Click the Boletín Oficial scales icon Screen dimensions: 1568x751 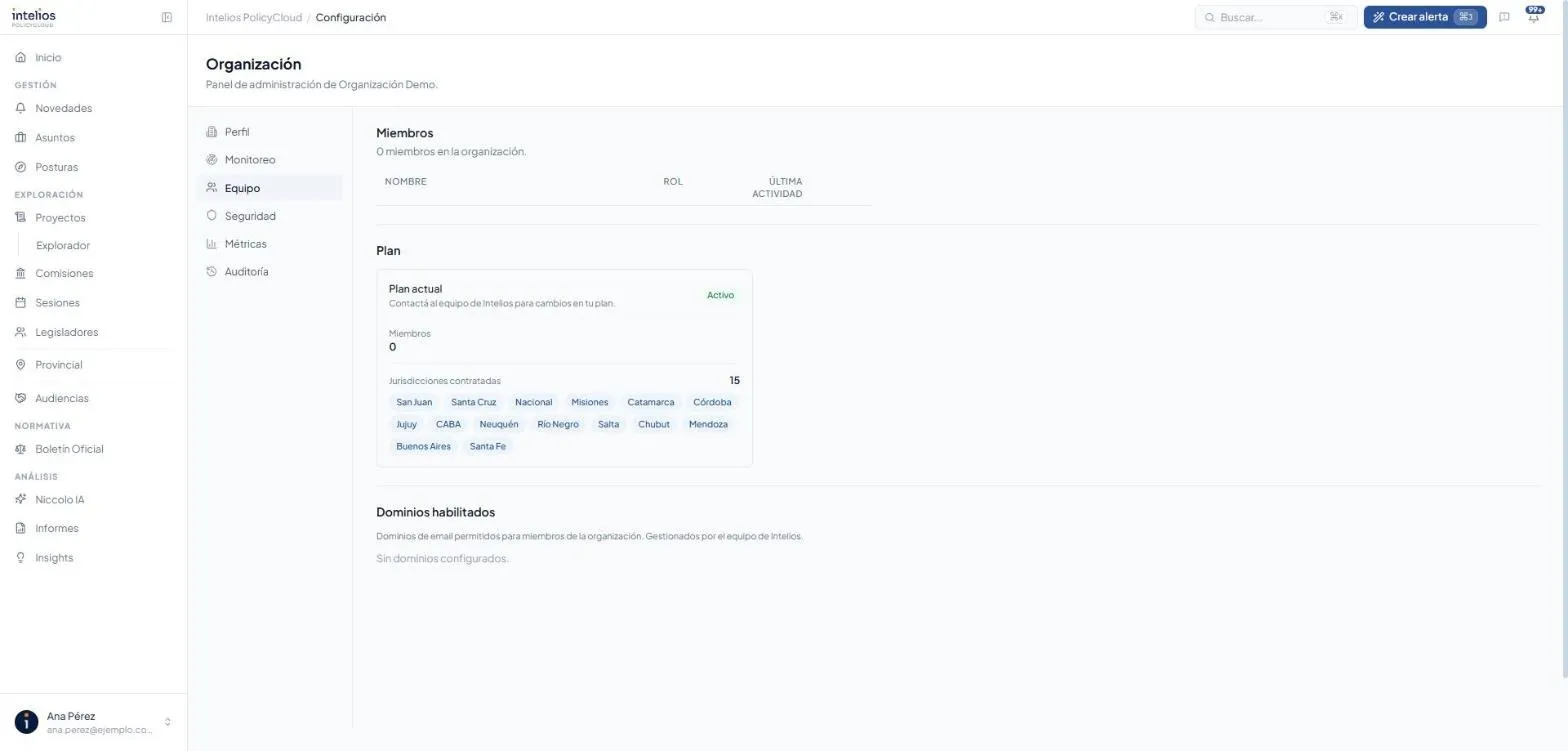tap(20, 449)
